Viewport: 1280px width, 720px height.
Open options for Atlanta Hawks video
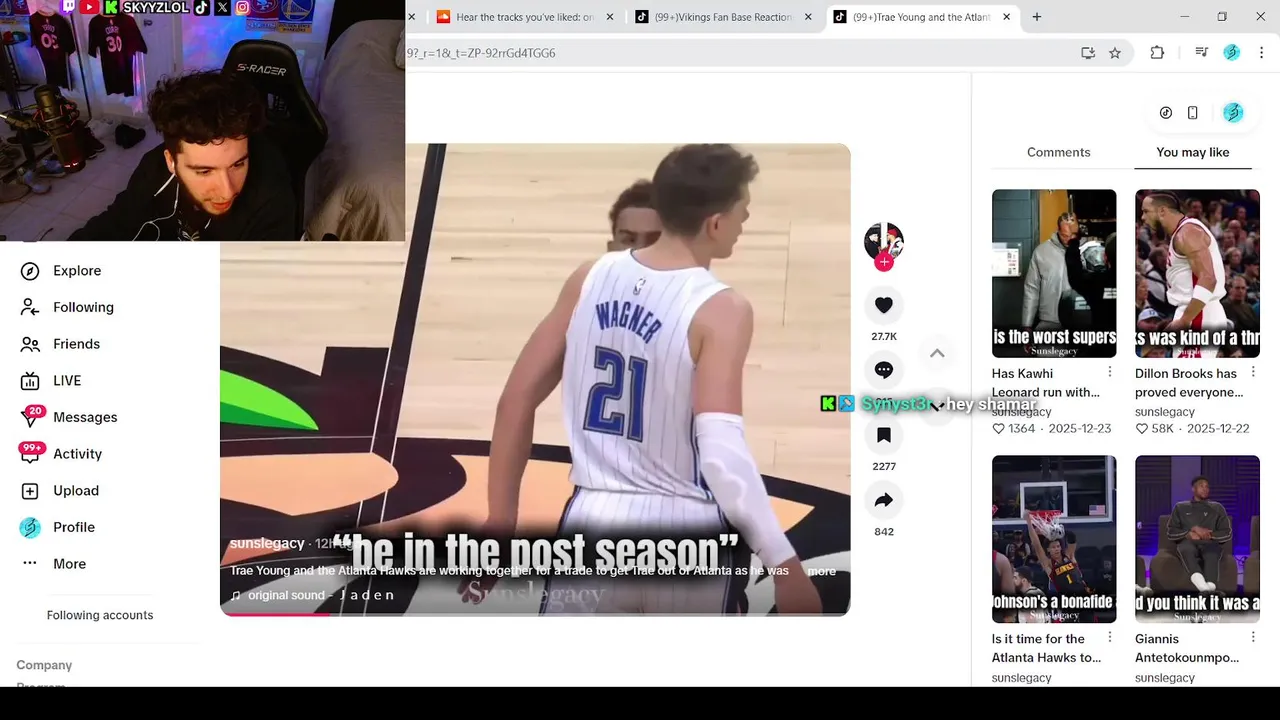pos(1109,638)
